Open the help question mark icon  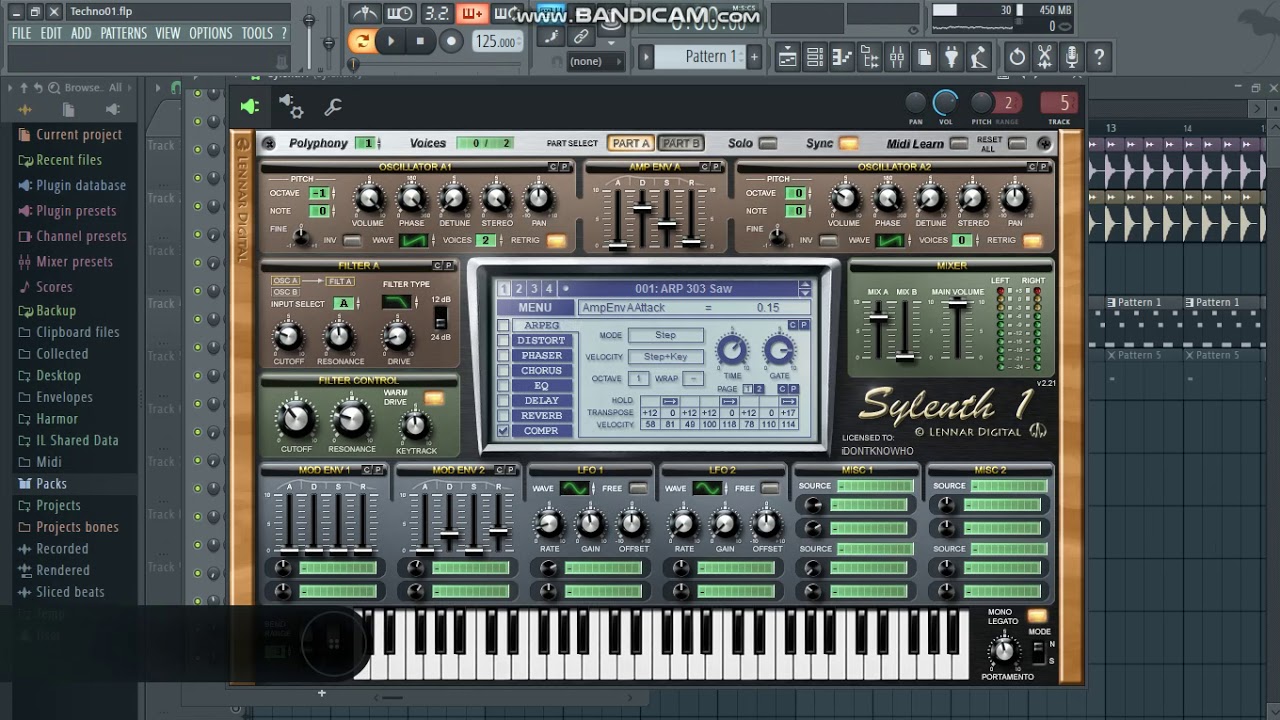1099,57
